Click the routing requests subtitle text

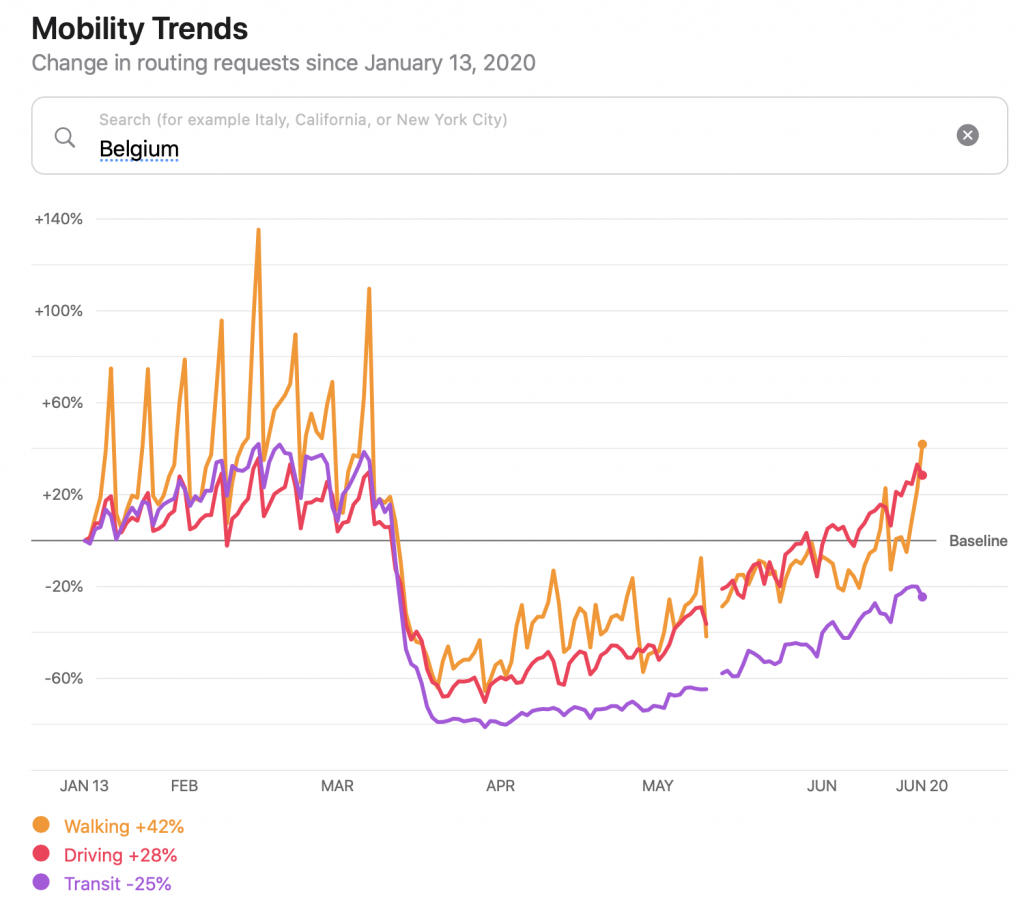point(283,63)
